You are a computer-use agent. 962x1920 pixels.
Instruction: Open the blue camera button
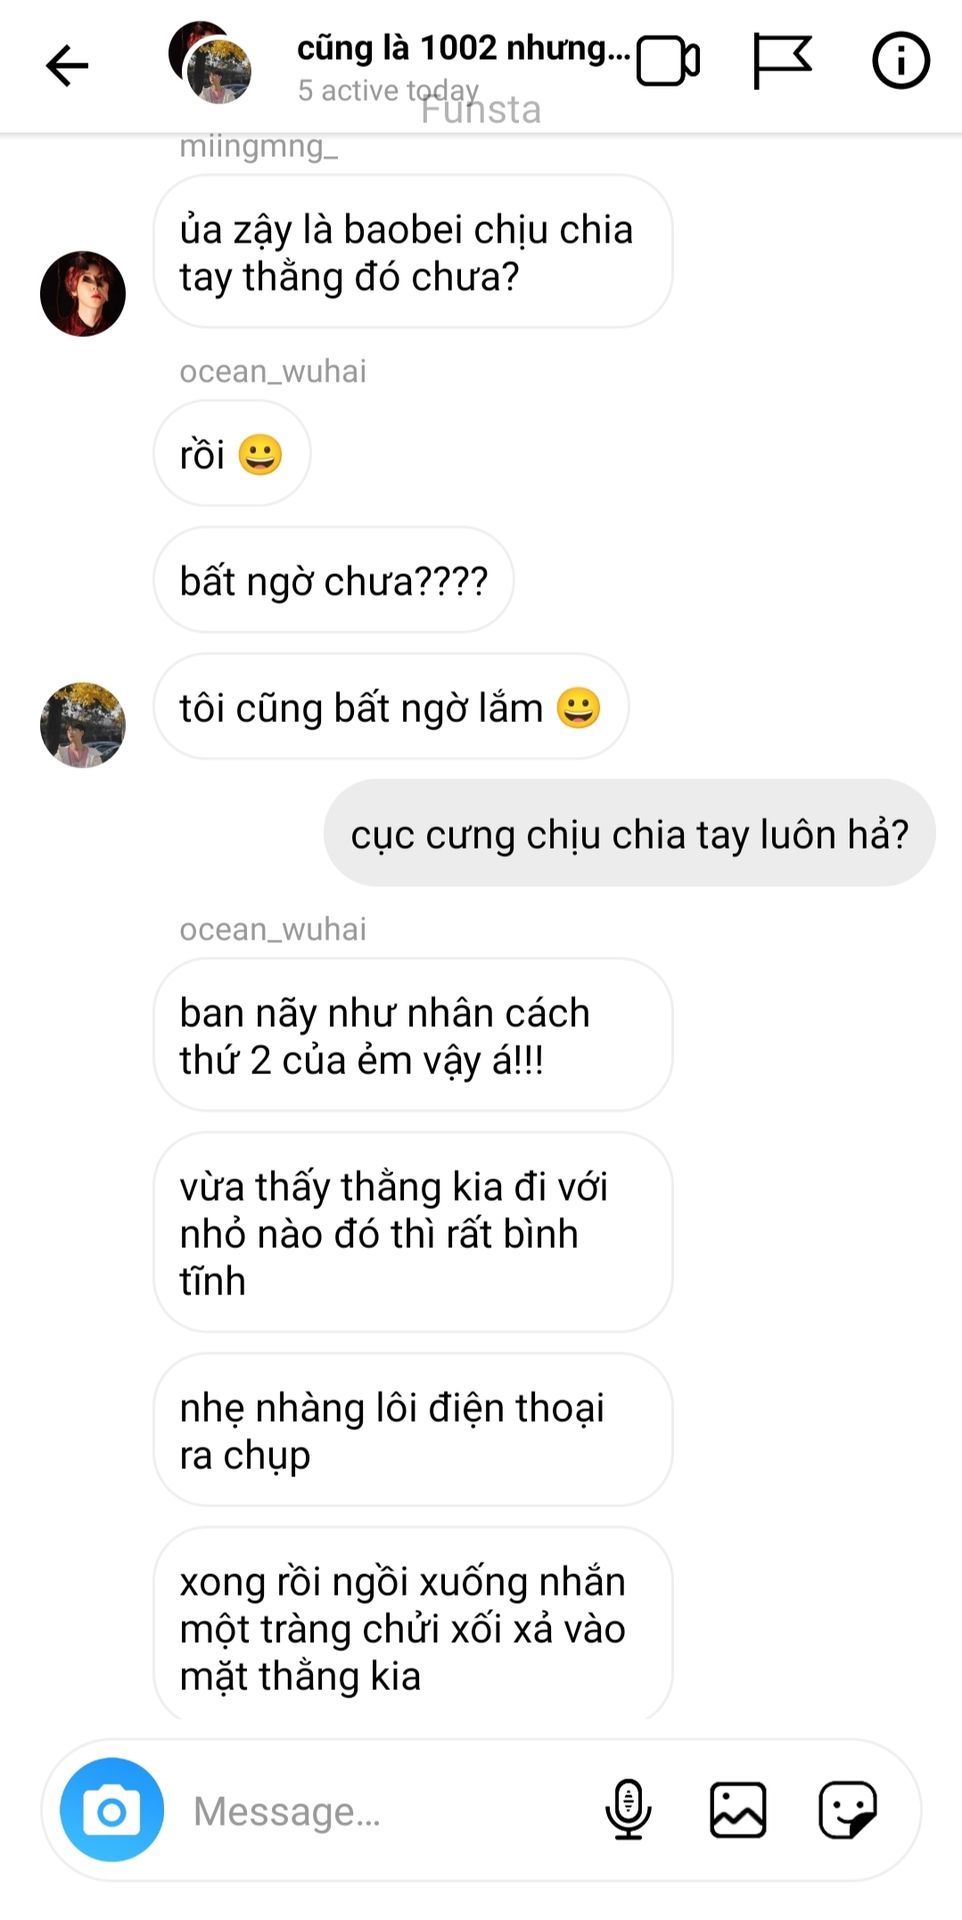click(112, 1809)
